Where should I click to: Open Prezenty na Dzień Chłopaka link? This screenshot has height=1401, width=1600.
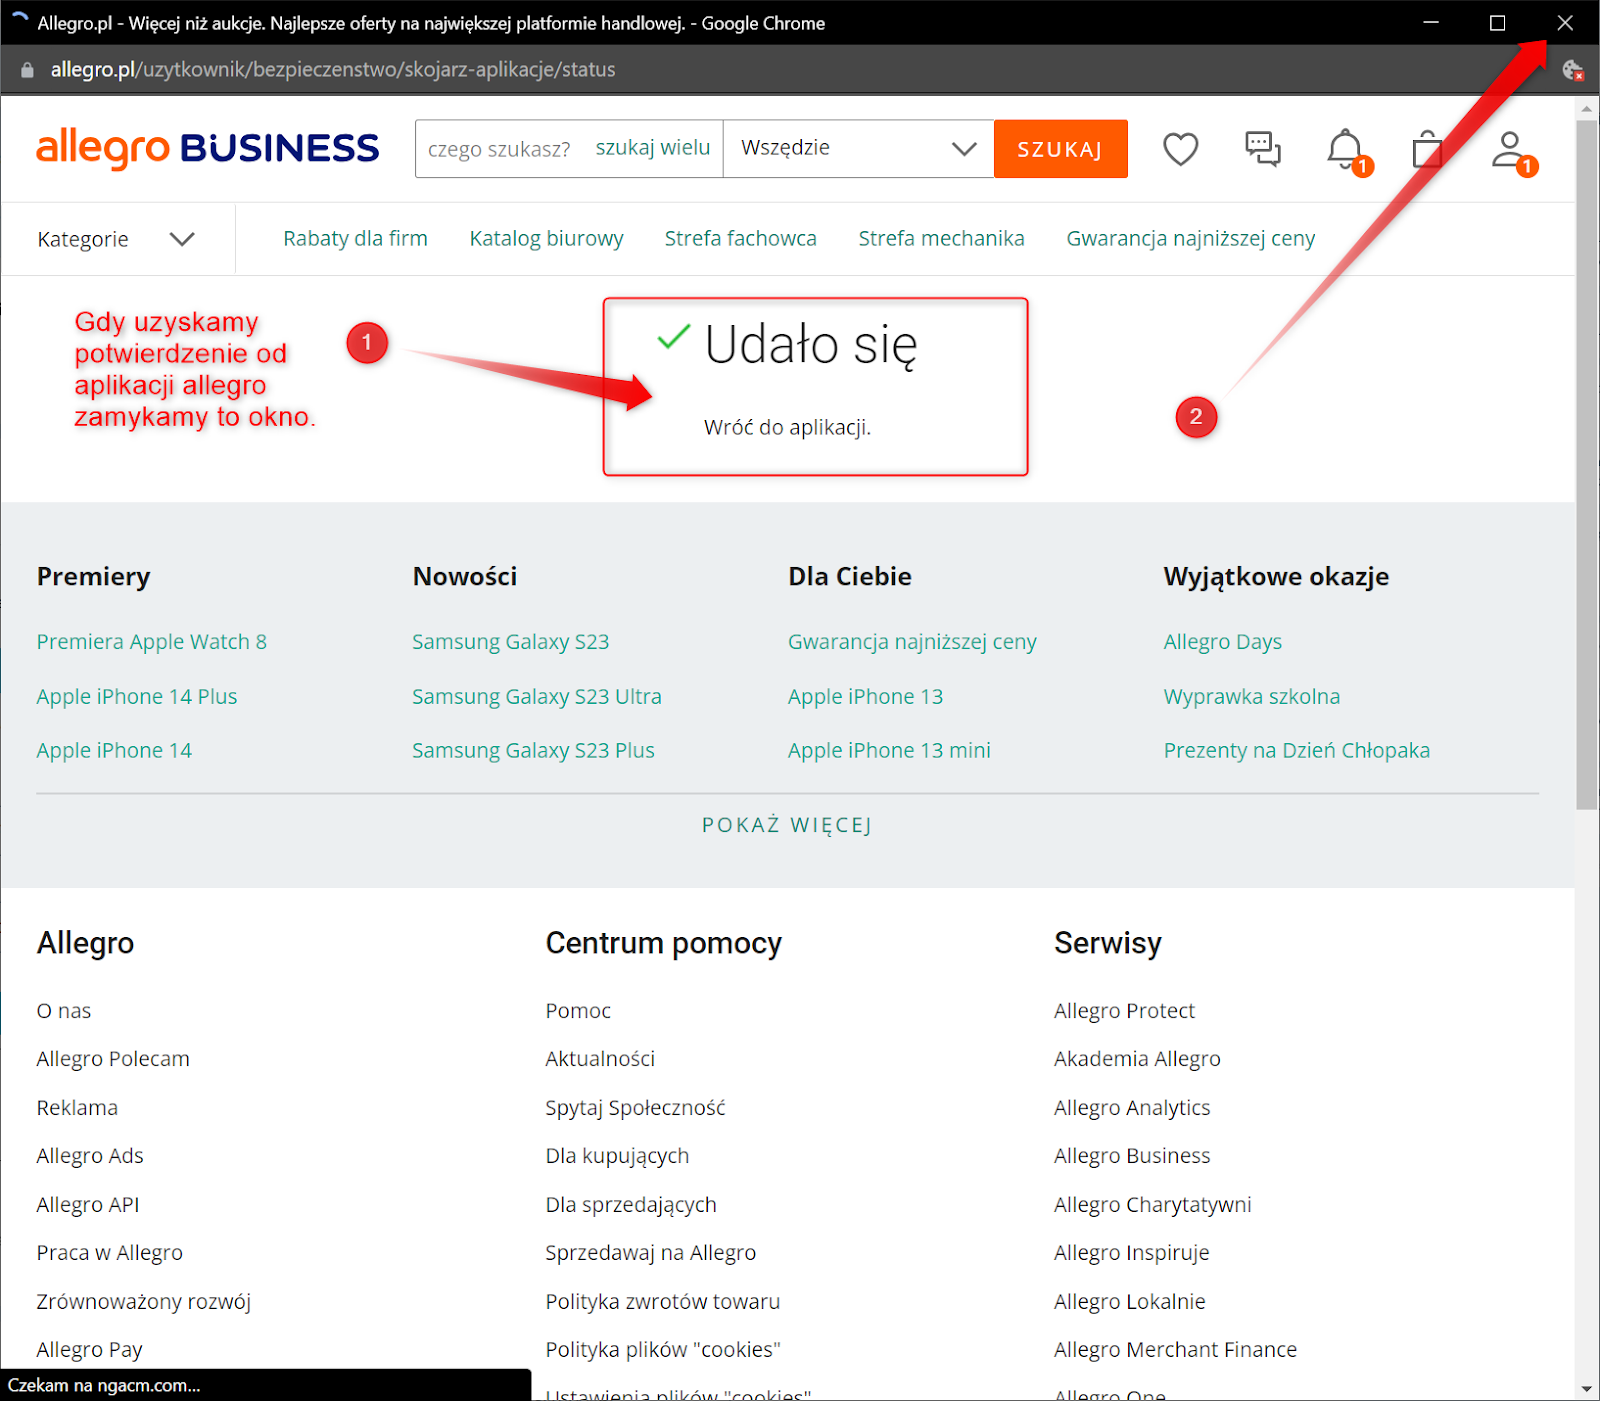click(x=1296, y=751)
